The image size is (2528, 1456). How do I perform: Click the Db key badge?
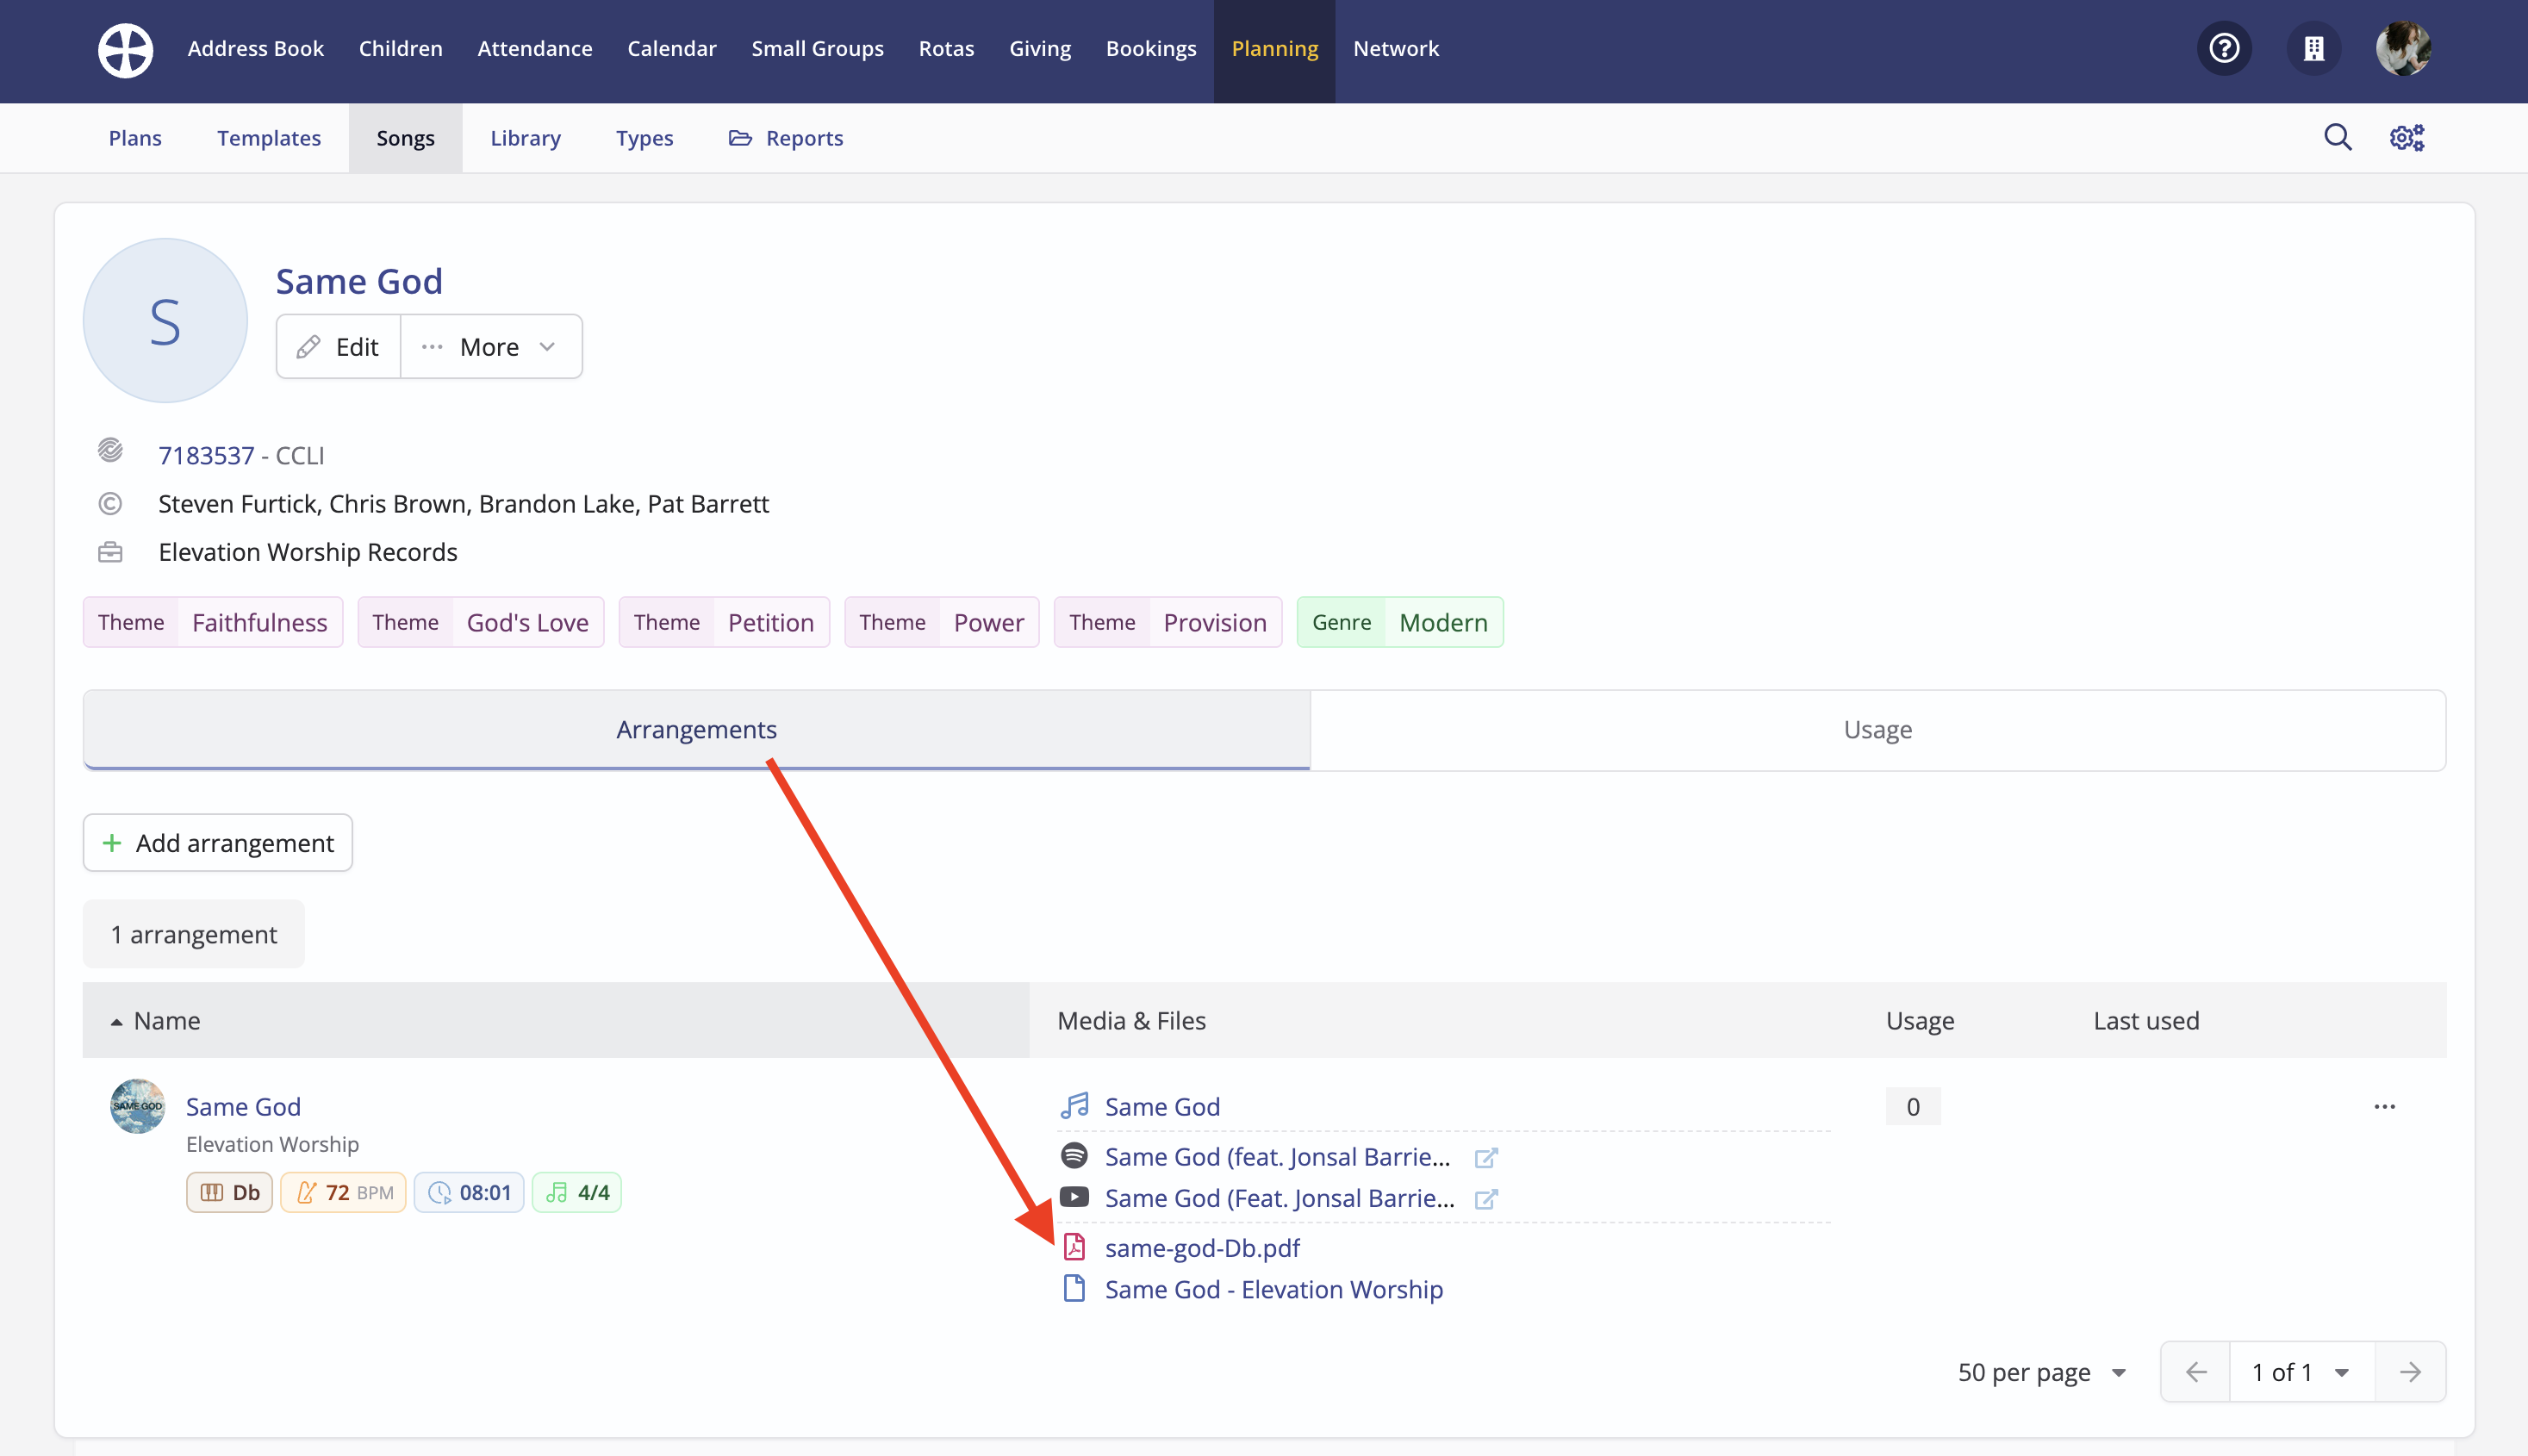pos(229,1192)
